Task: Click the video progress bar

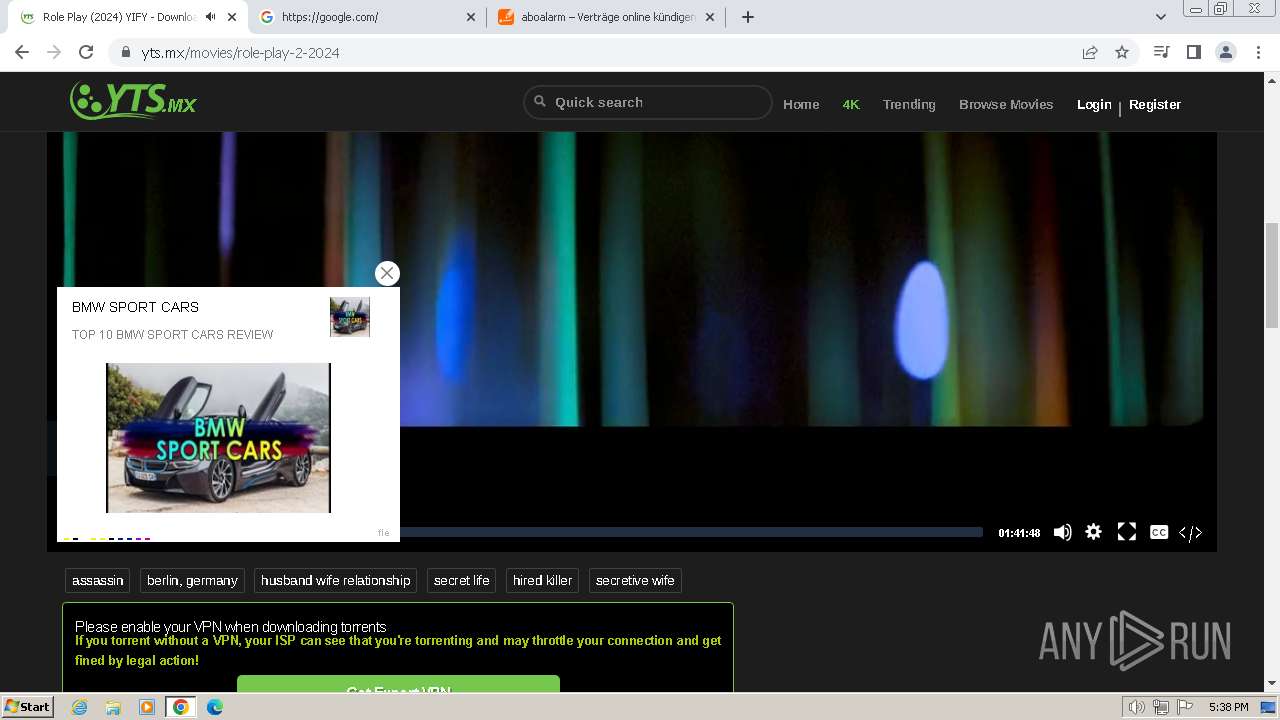Action: coord(690,532)
